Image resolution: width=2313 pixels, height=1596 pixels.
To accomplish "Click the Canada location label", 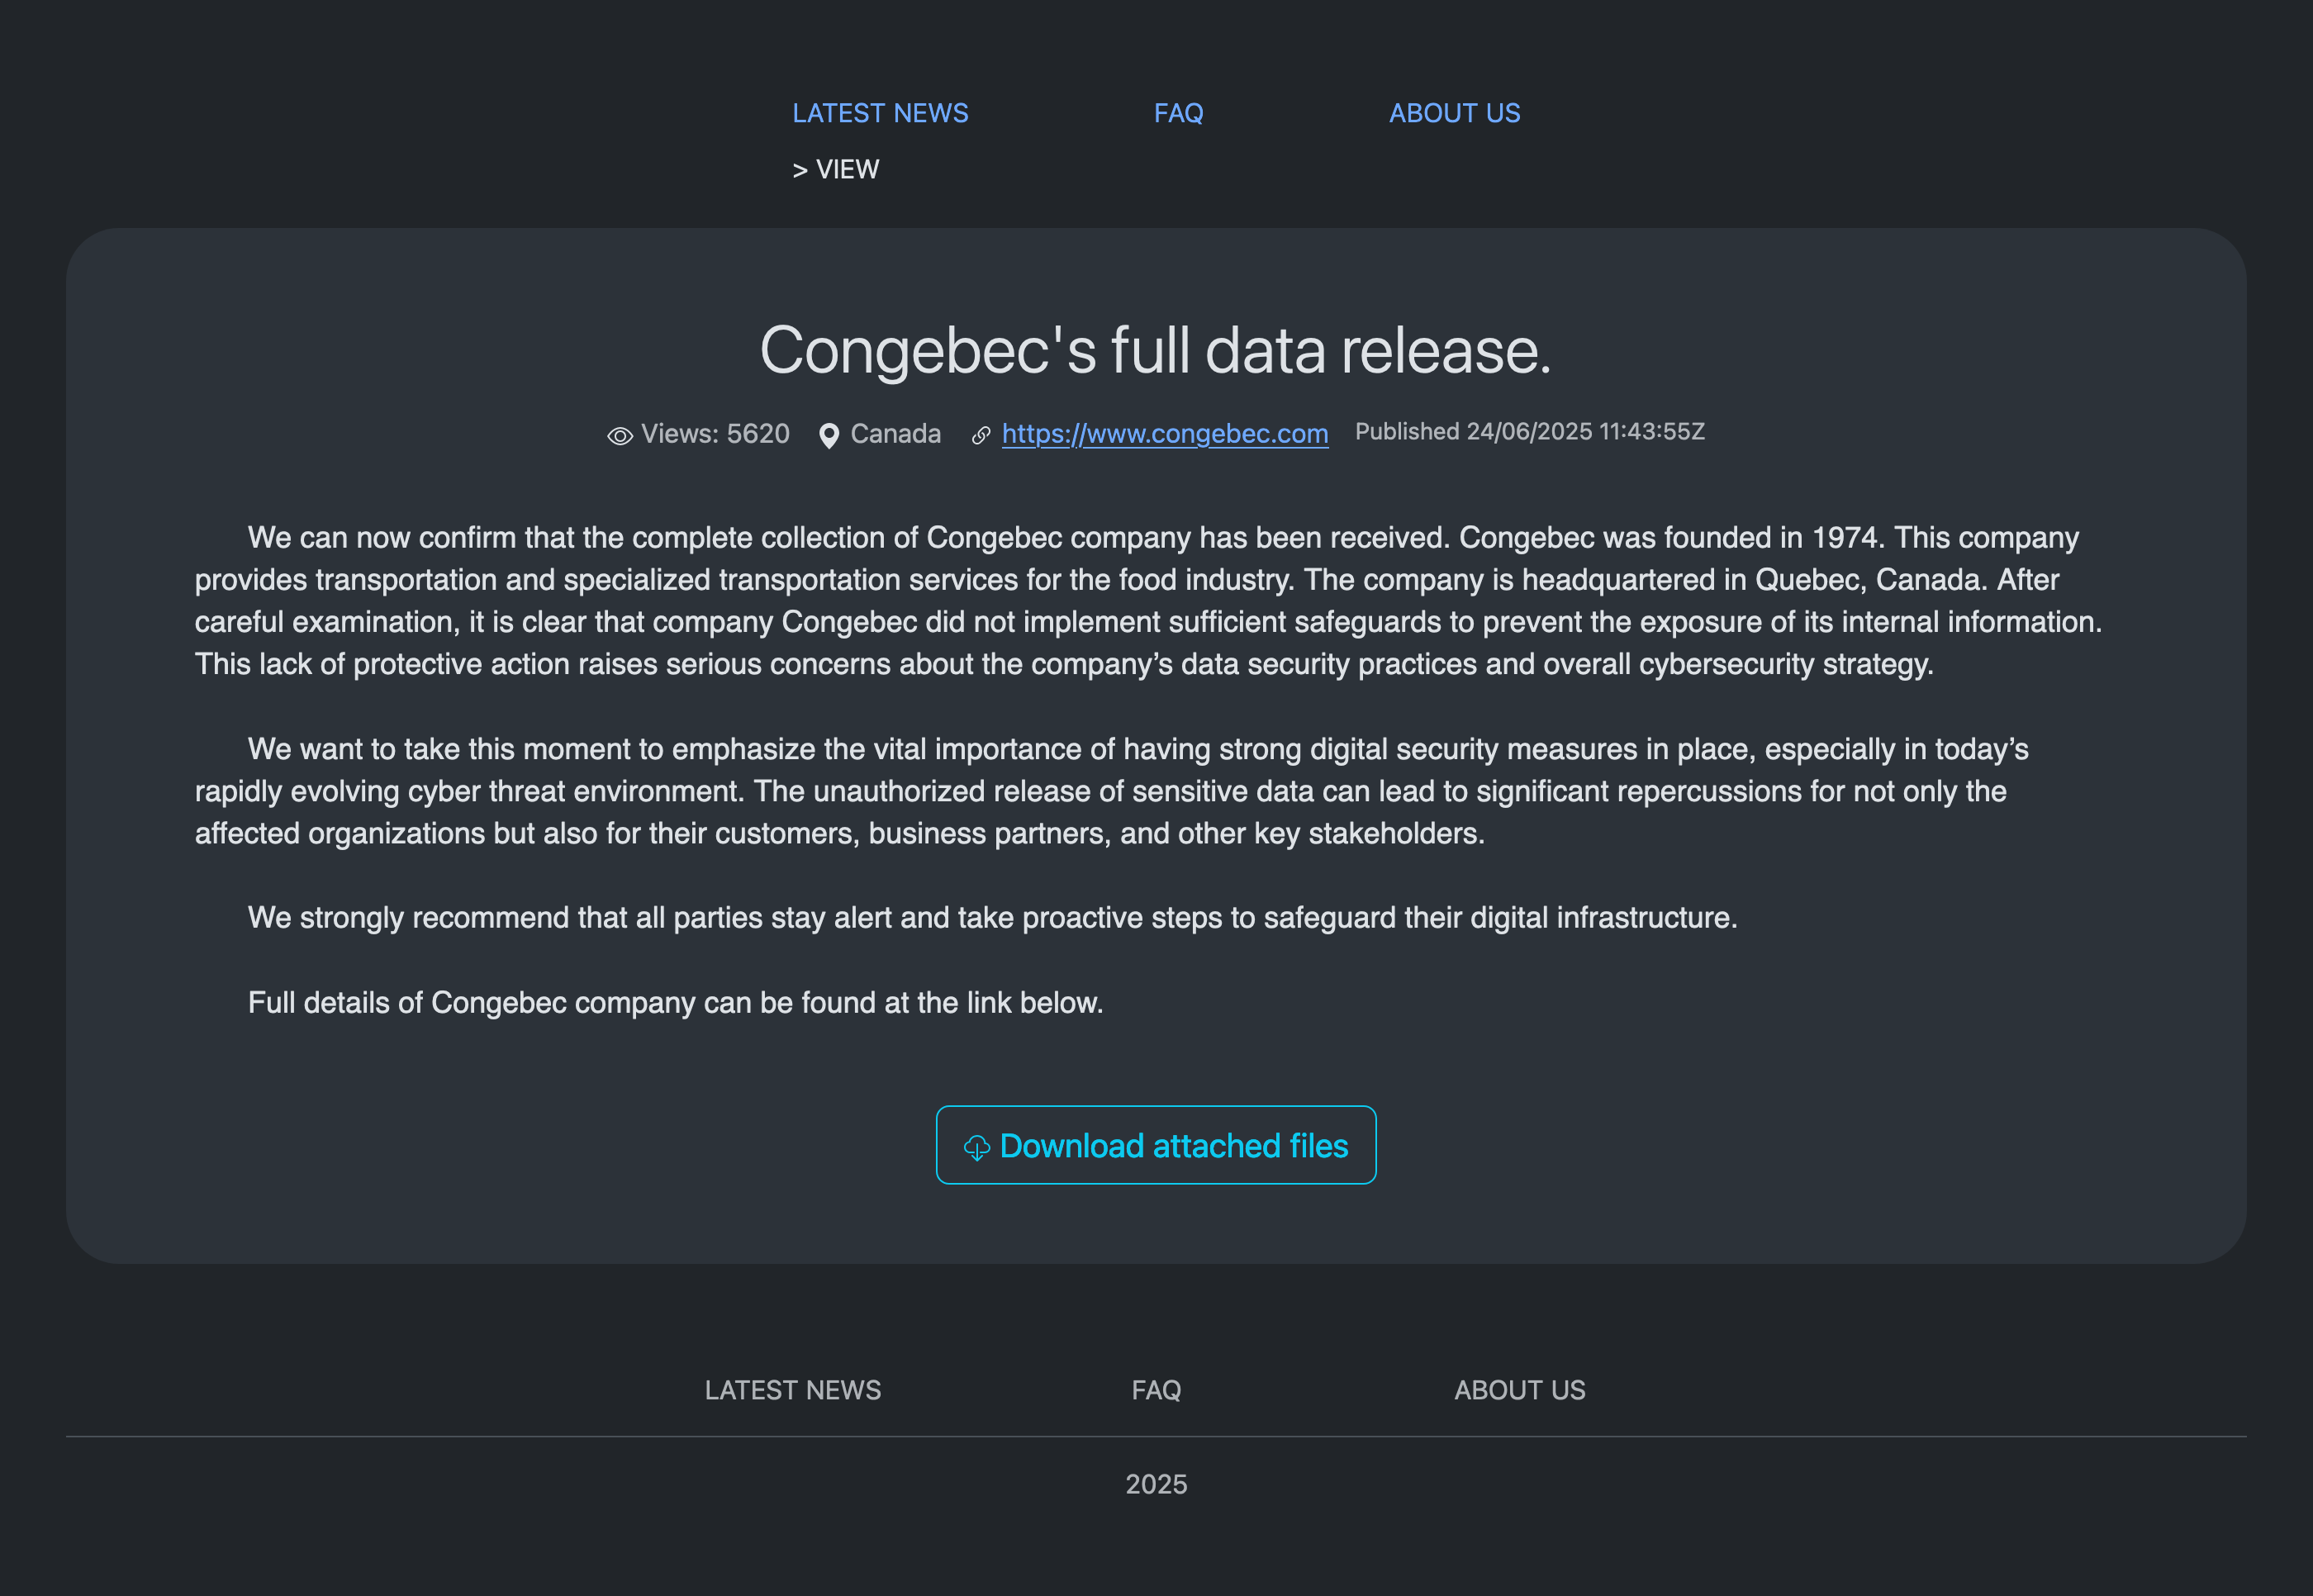I will tap(895, 434).
